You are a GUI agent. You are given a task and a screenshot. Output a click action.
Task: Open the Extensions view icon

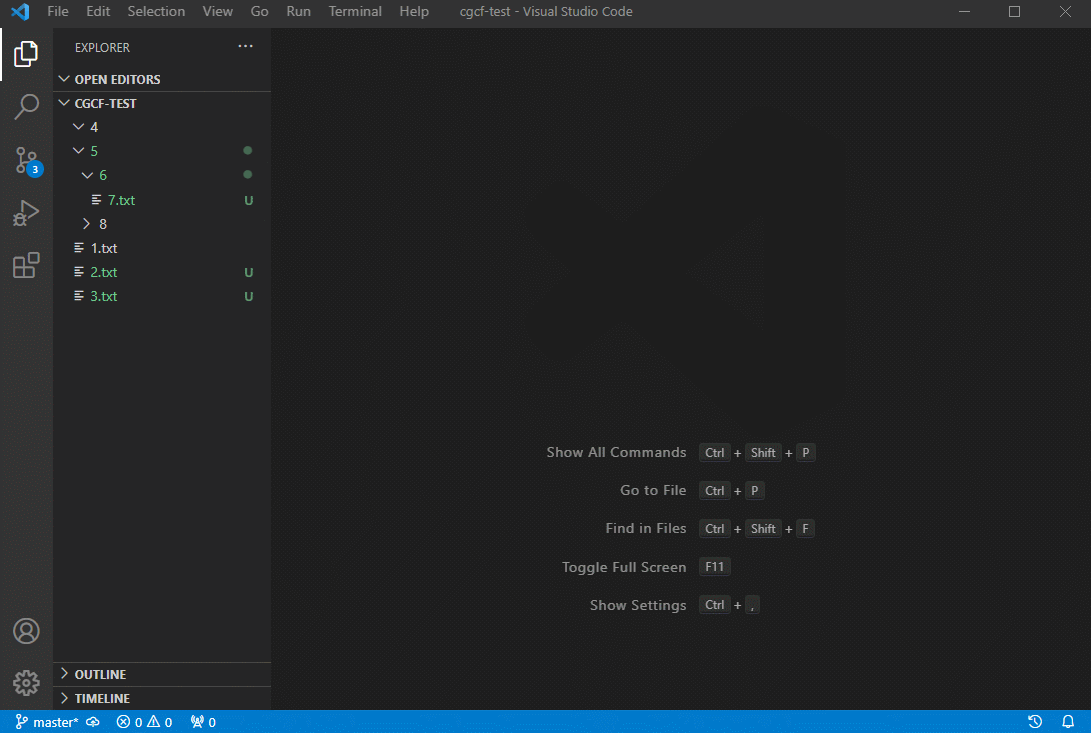coord(26,265)
